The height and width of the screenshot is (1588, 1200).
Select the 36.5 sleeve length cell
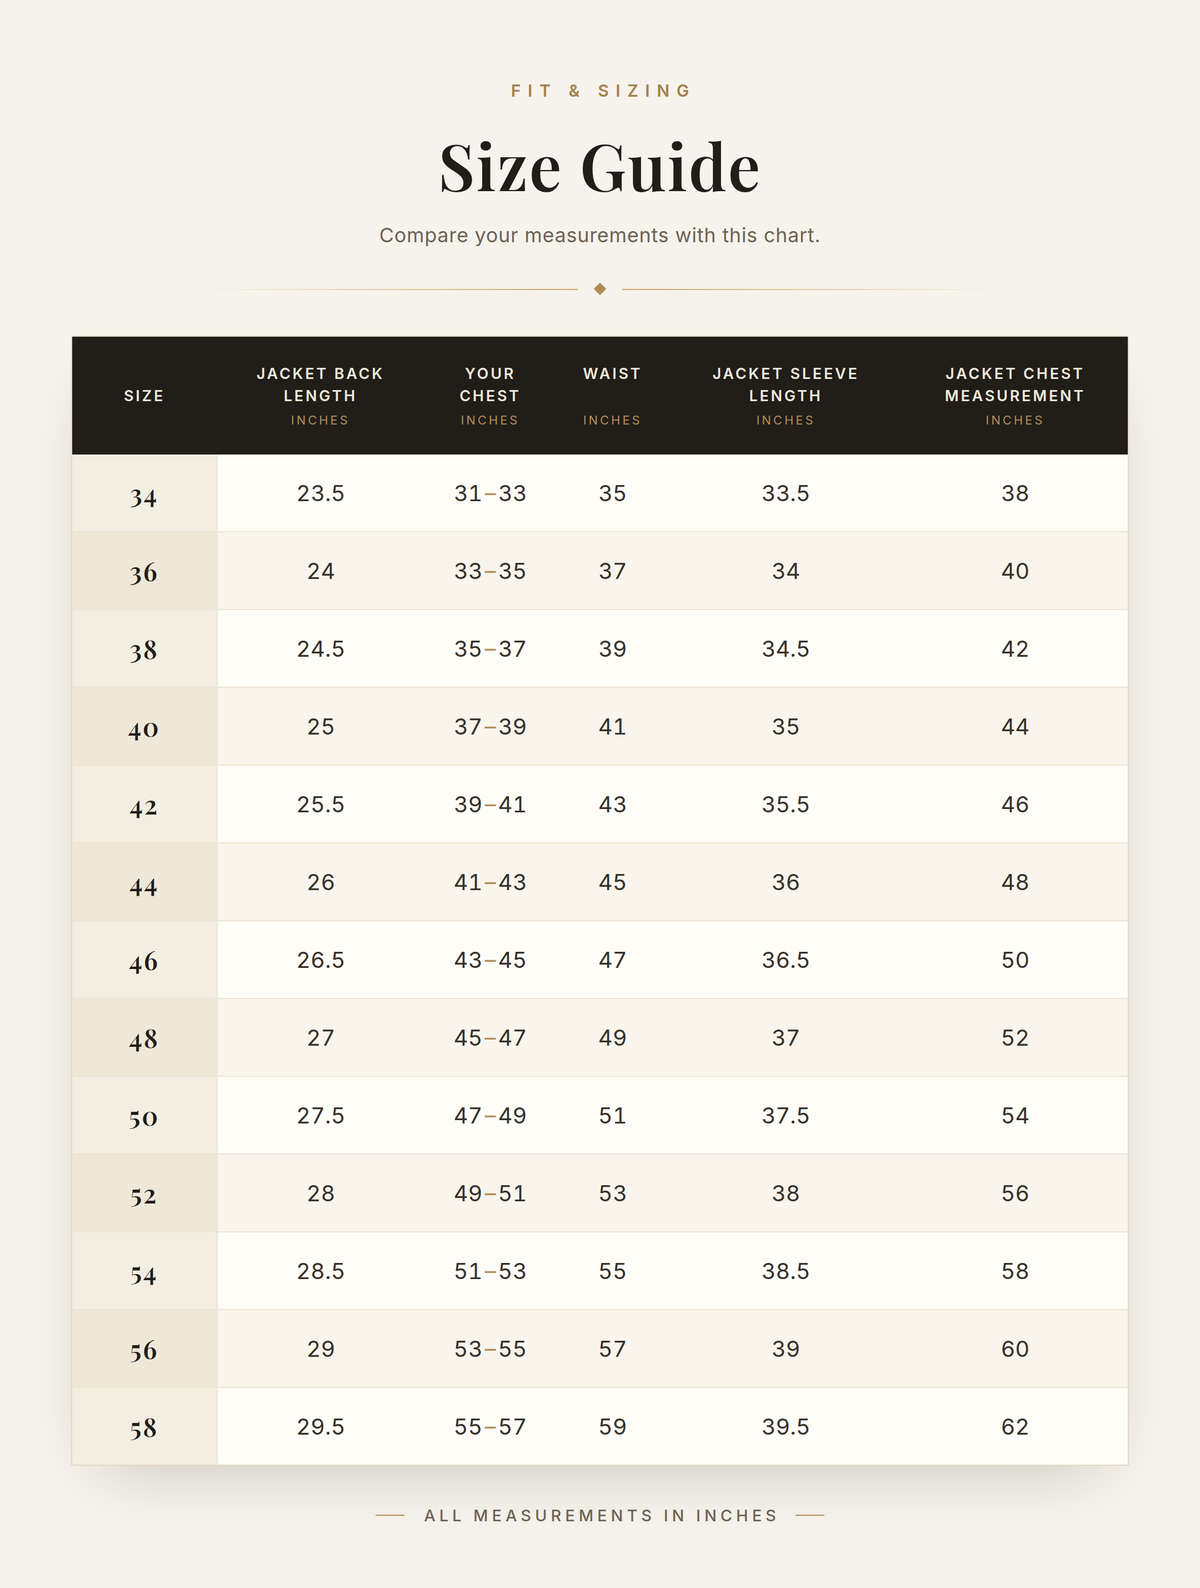tap(785, 960)
